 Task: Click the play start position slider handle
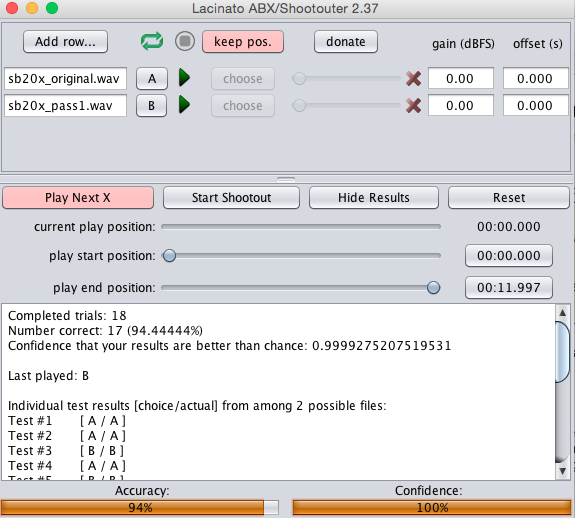pos(169,256)
